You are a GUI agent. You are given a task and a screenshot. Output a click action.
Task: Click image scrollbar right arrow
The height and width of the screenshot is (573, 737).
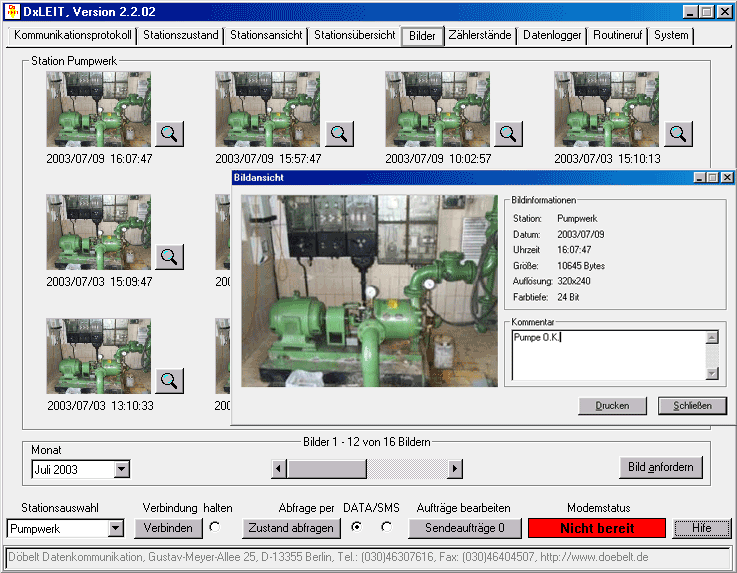click(x=455, y=469)
